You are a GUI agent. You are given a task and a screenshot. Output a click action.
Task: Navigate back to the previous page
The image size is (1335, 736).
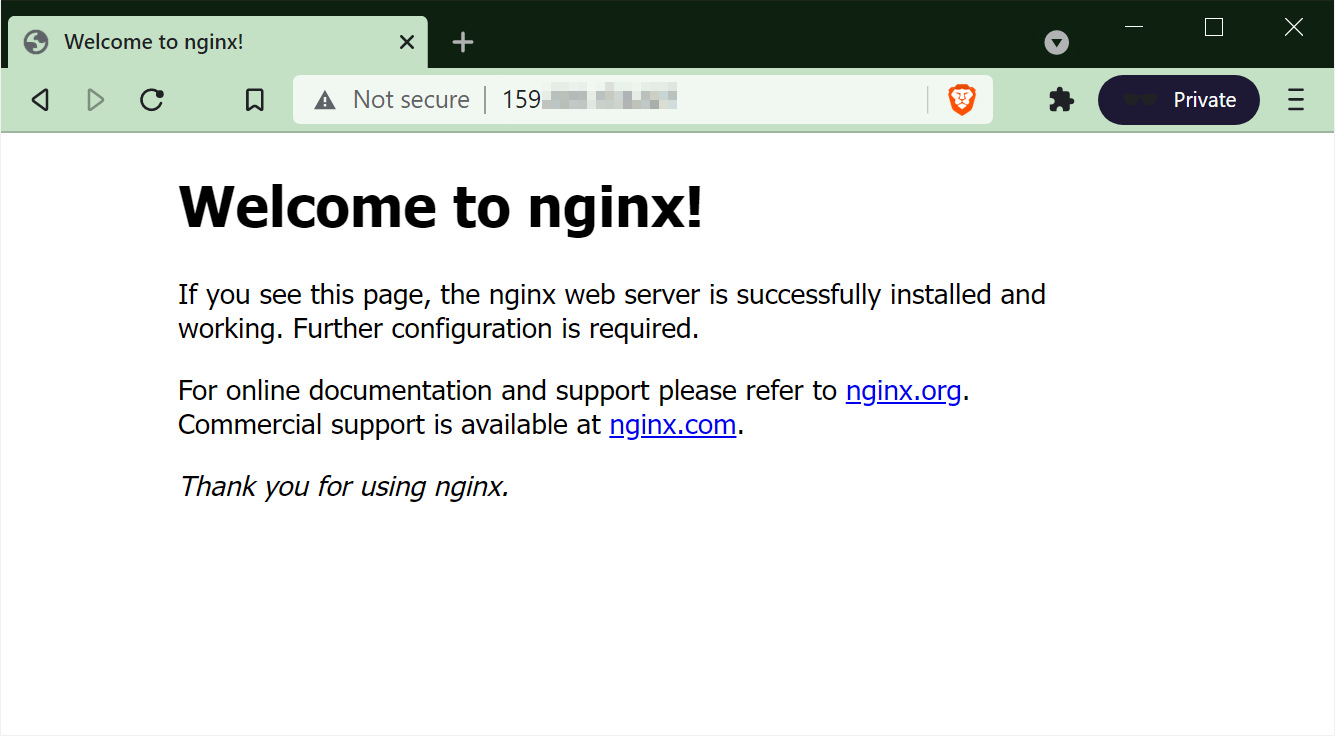39,99
